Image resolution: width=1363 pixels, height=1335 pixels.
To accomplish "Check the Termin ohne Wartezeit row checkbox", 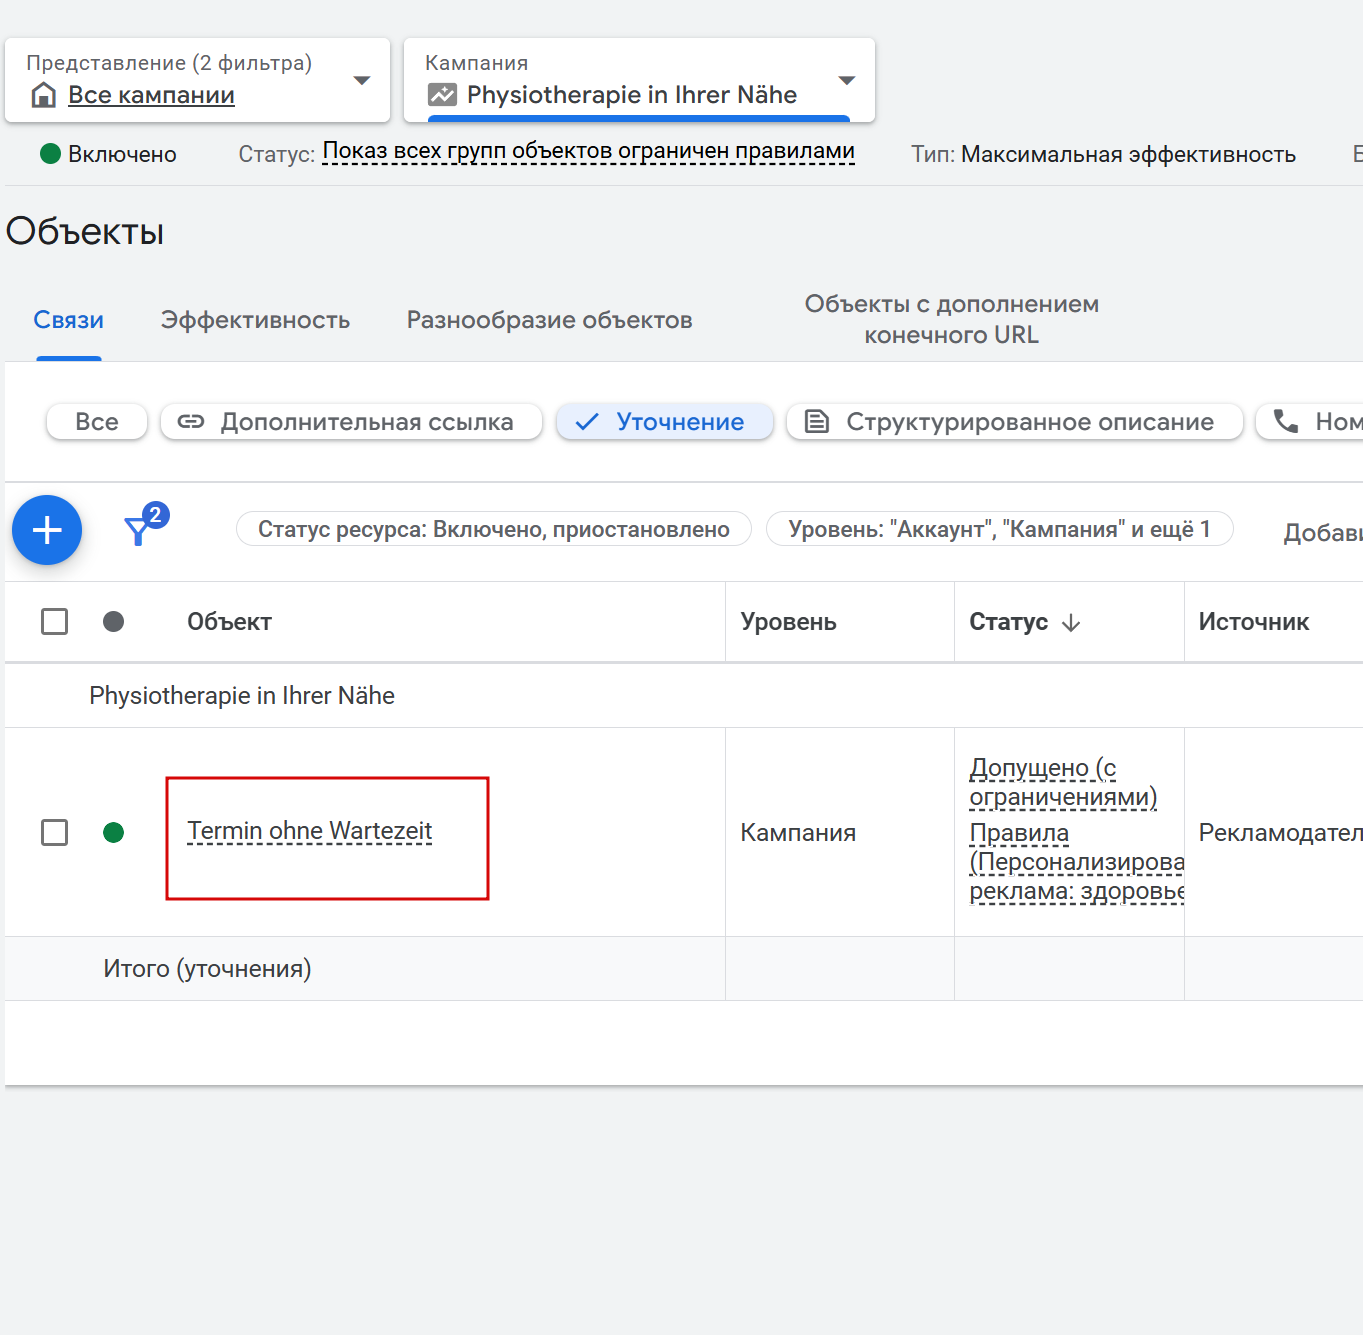I will pos(55,832).
